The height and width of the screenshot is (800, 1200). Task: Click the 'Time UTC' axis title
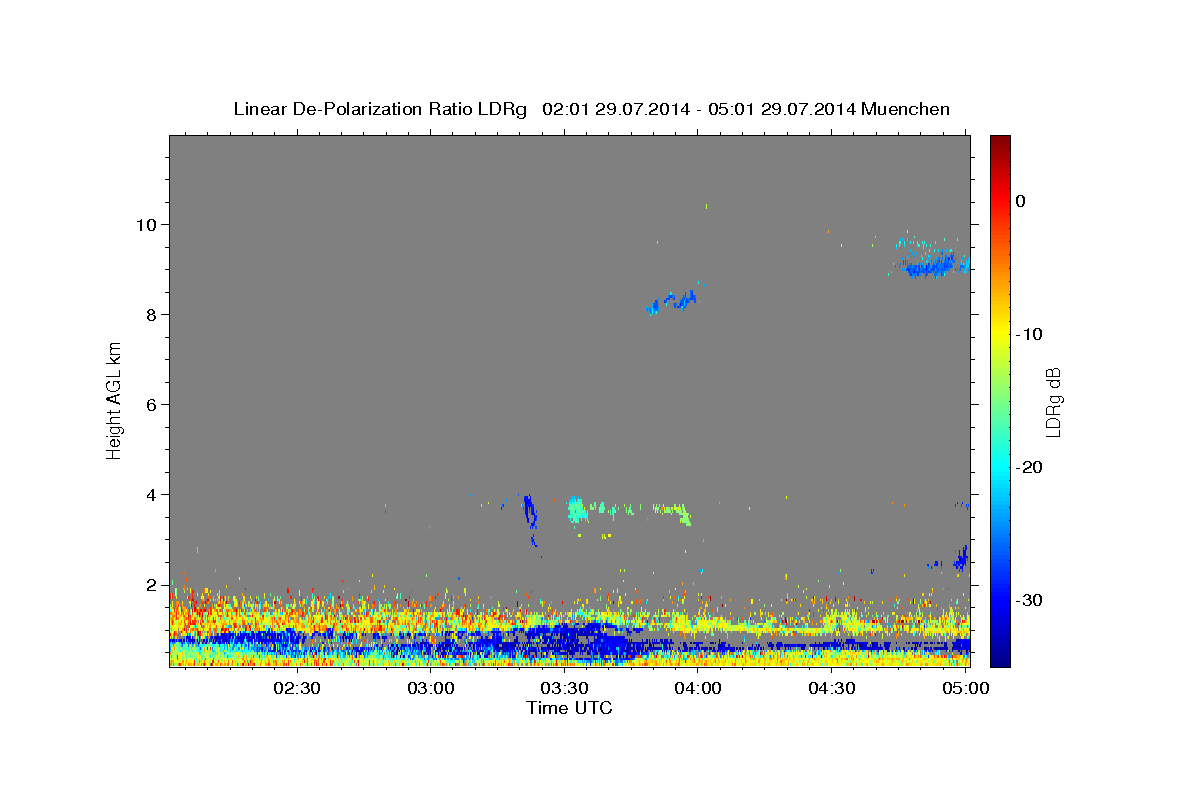[x=569, y=708]
